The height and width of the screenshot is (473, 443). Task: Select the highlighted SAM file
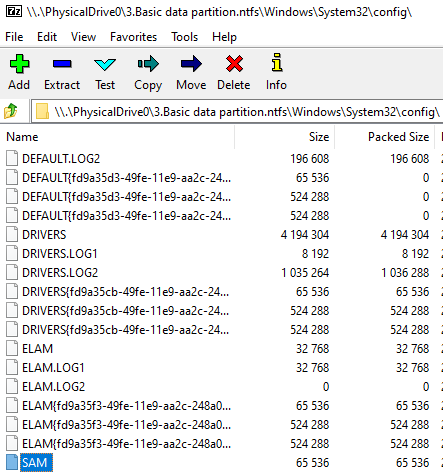(x=36, y=463)
